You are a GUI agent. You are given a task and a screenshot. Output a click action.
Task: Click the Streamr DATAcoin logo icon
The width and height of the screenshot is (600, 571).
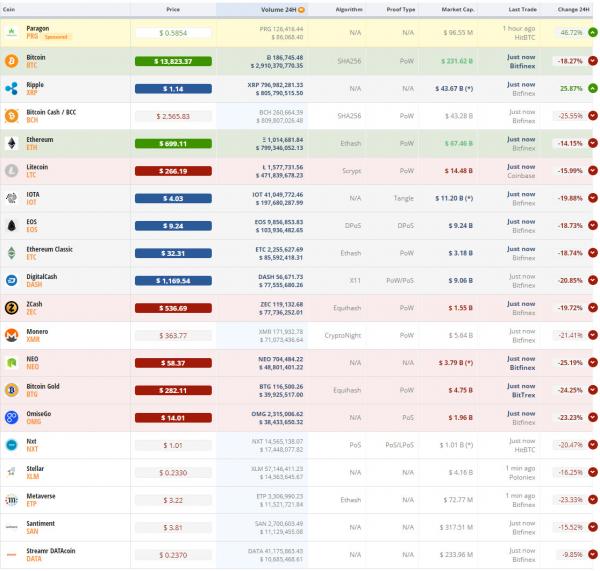point(11,555)
